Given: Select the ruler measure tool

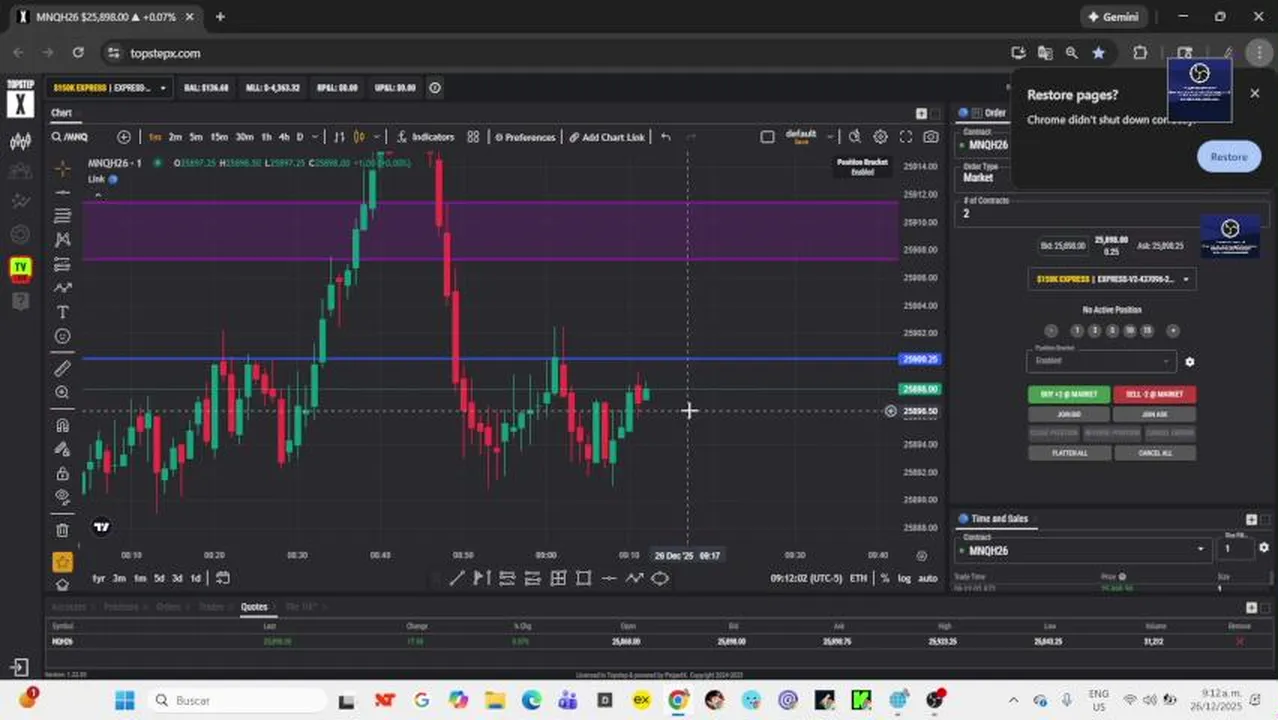Looking at the screenshot, I should pyautogui.click(x=63, y=368).
